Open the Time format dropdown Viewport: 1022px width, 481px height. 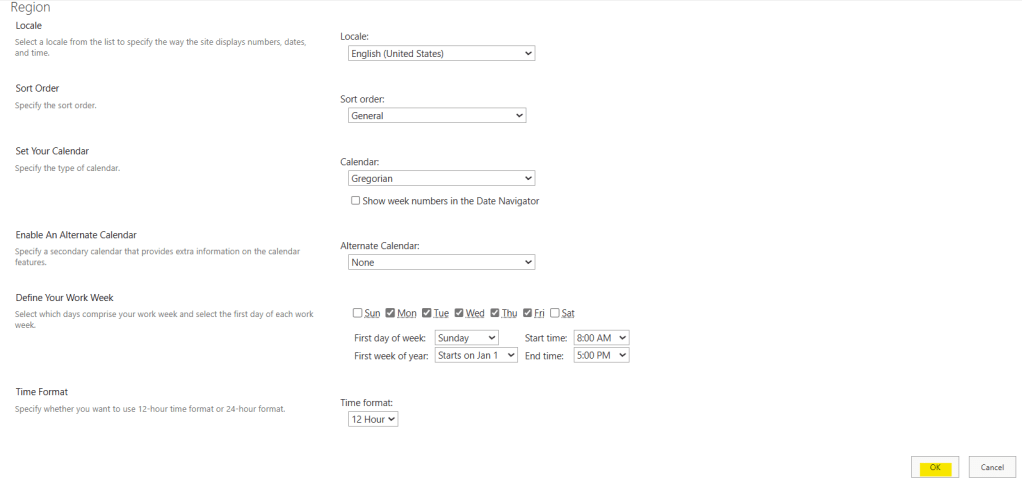[372, 419]
